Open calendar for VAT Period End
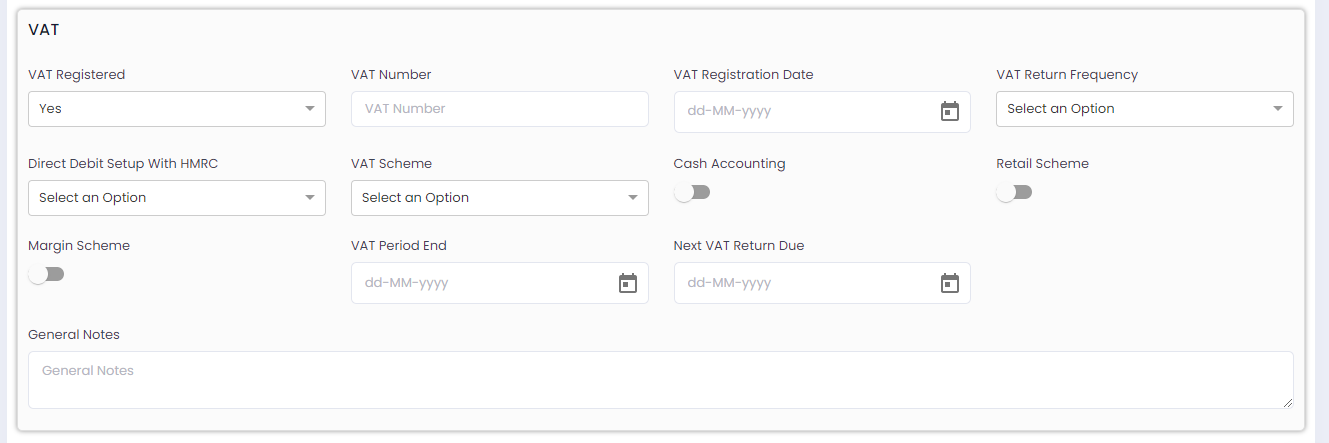 coord(628,283)
